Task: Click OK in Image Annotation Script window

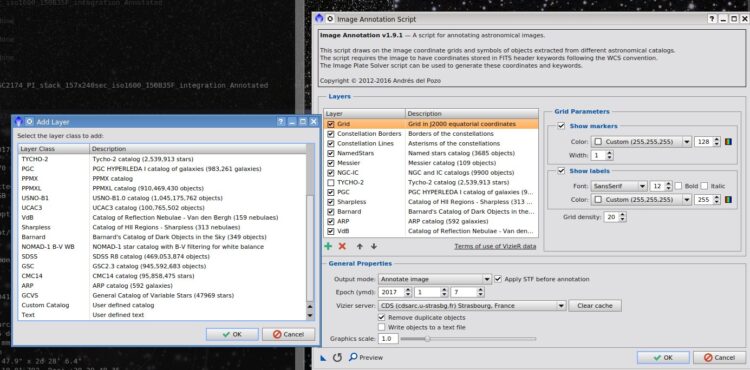Action: [663, 358]
